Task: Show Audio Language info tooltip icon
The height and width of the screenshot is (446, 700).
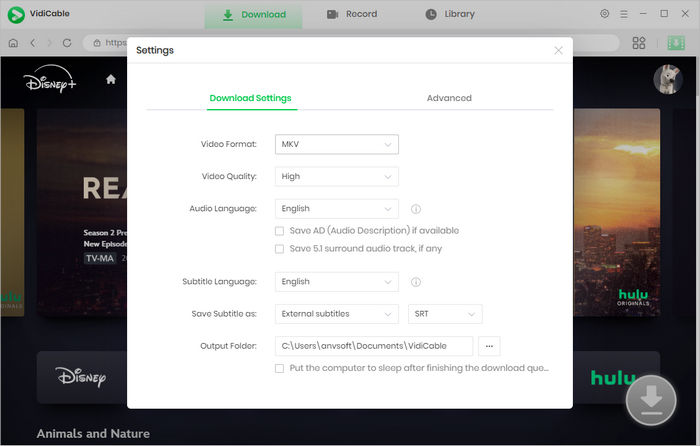Action: pos(416,209)
